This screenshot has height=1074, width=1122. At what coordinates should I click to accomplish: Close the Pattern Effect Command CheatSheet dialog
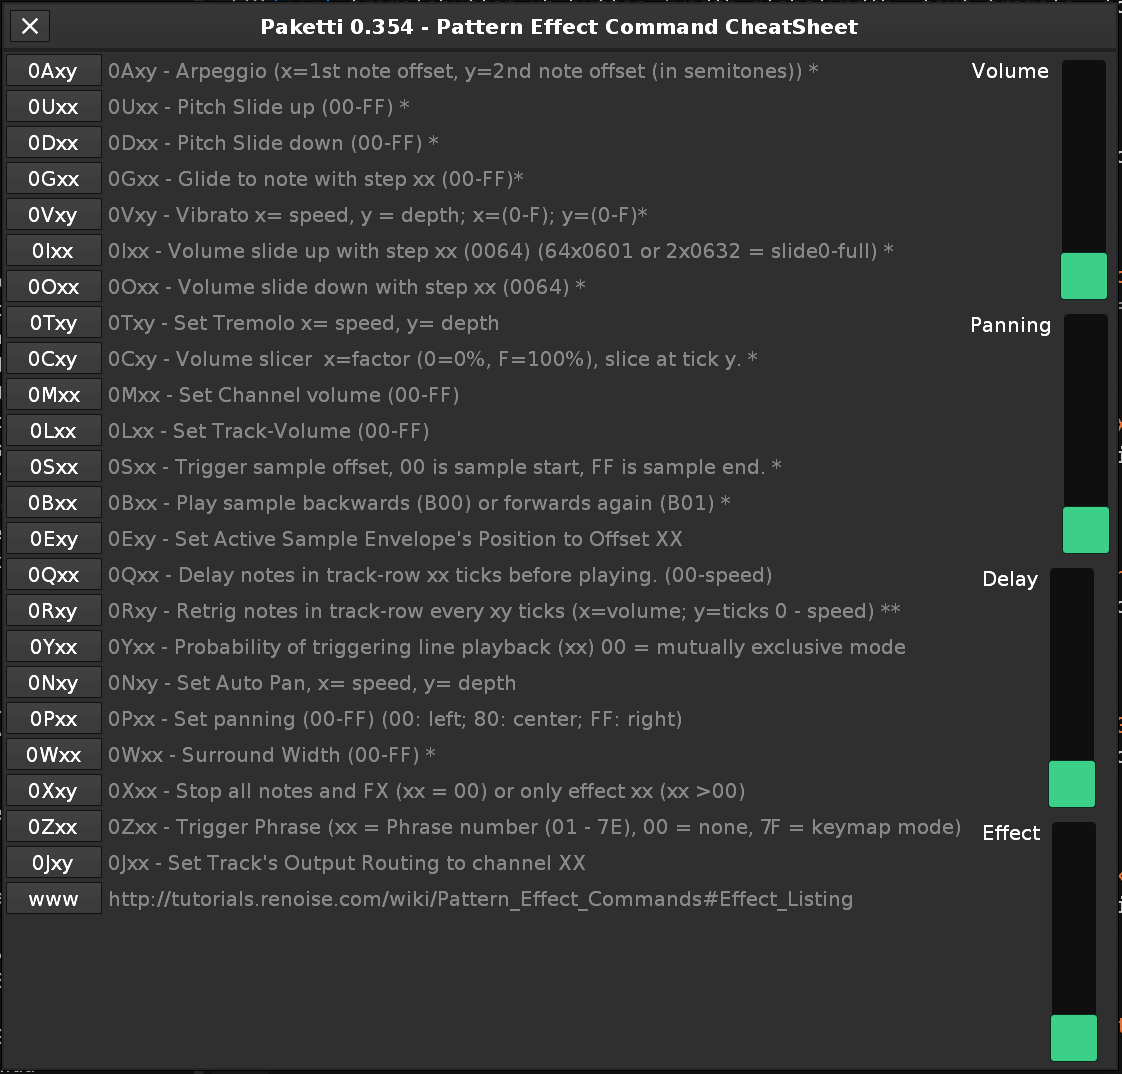coord(30,26)
